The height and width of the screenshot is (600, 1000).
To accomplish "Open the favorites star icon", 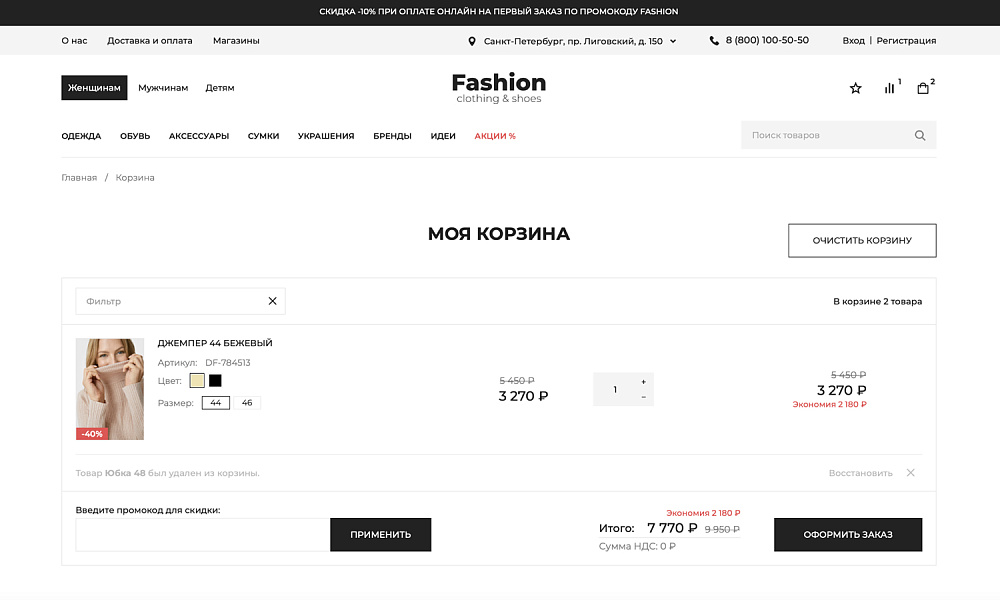I will [855, 88].
